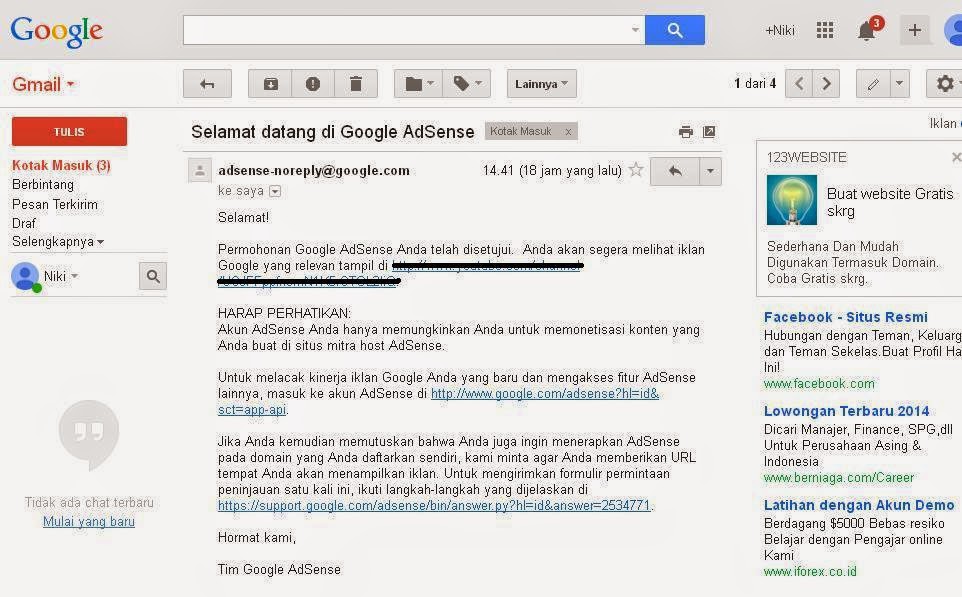Image resolution: width=962 pixels, height=597 pixels.
Task: Open the Draf folder
Action: point(24,223)
